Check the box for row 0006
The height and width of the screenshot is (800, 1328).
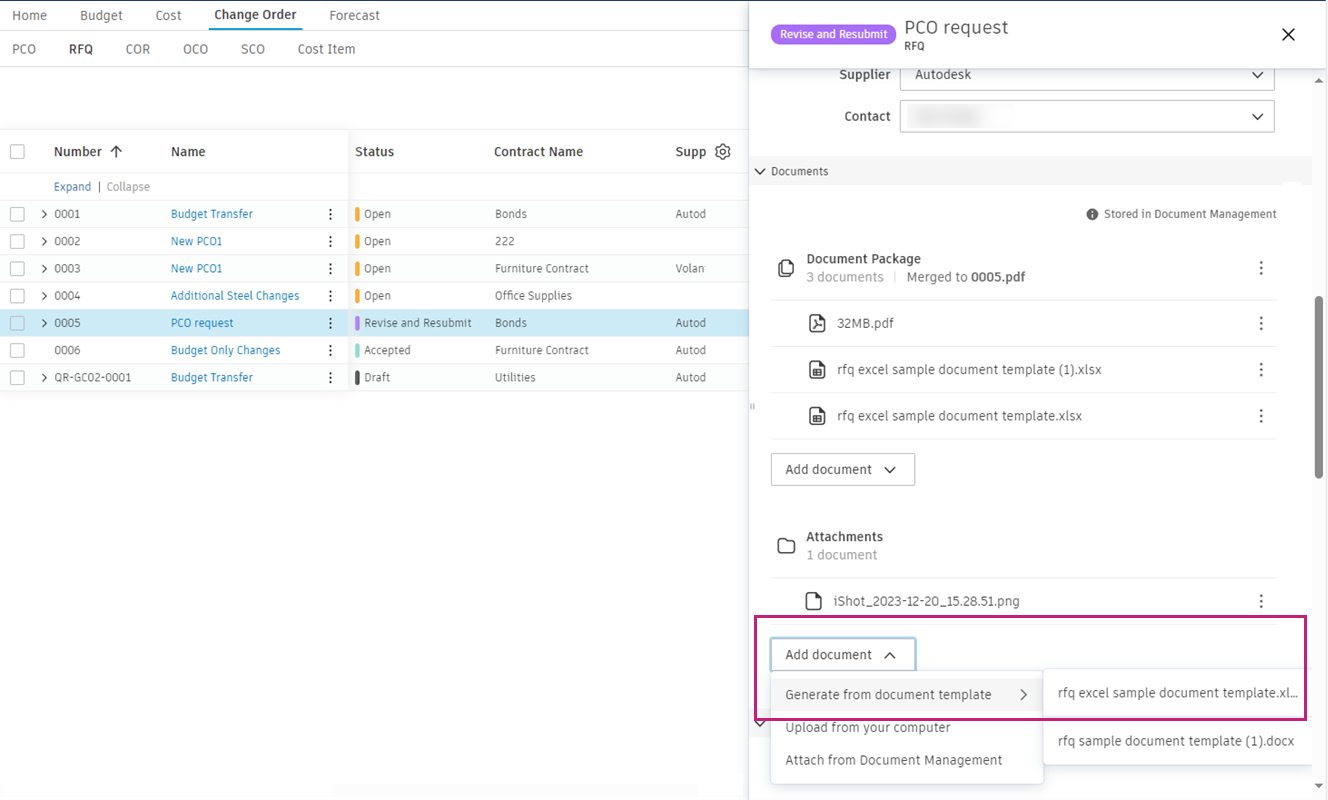tap(17, 350)
